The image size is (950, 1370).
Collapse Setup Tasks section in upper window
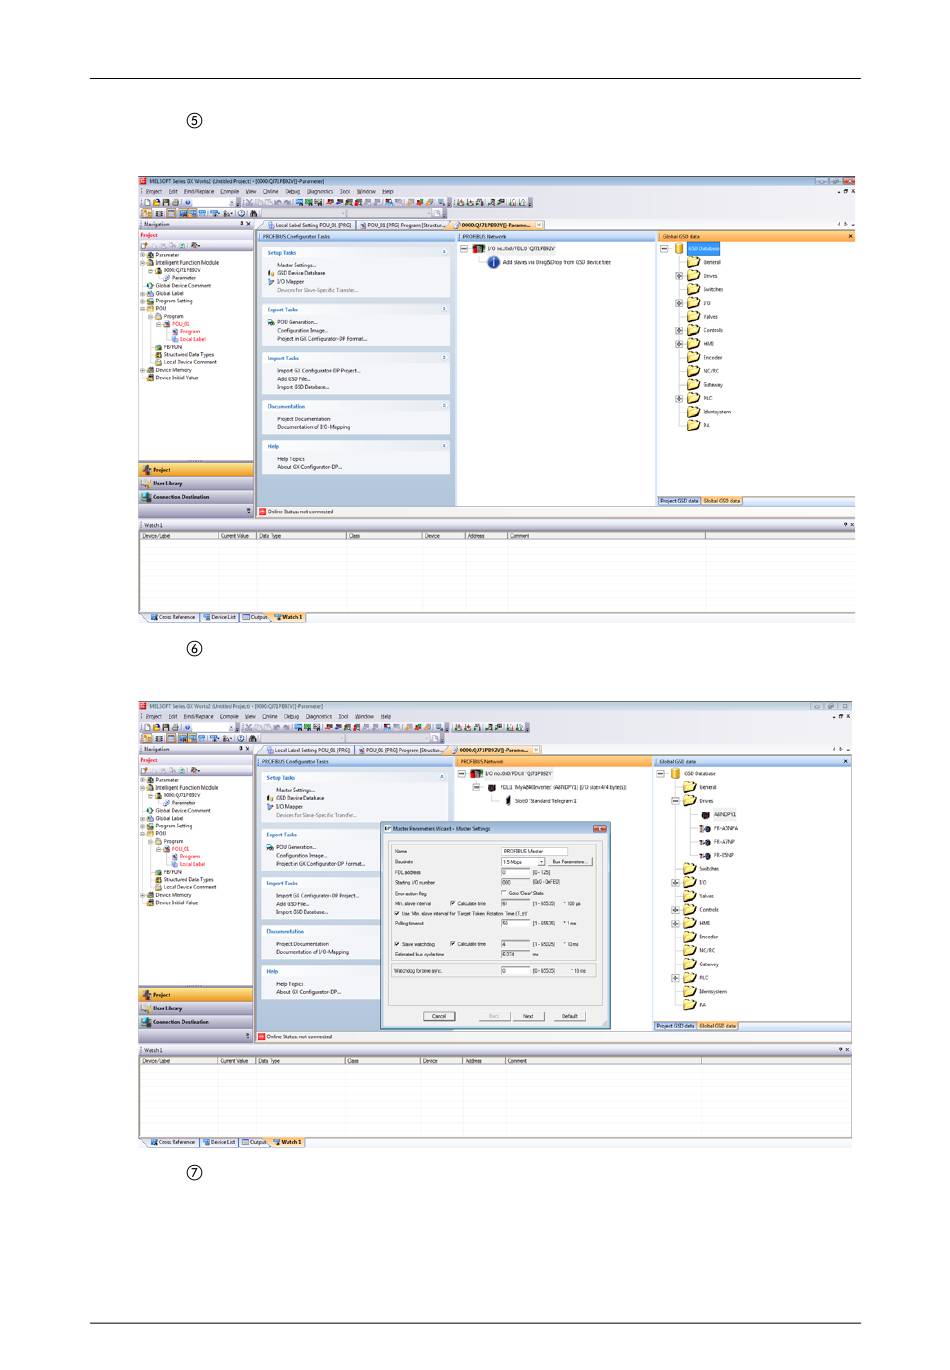point(444,252)
